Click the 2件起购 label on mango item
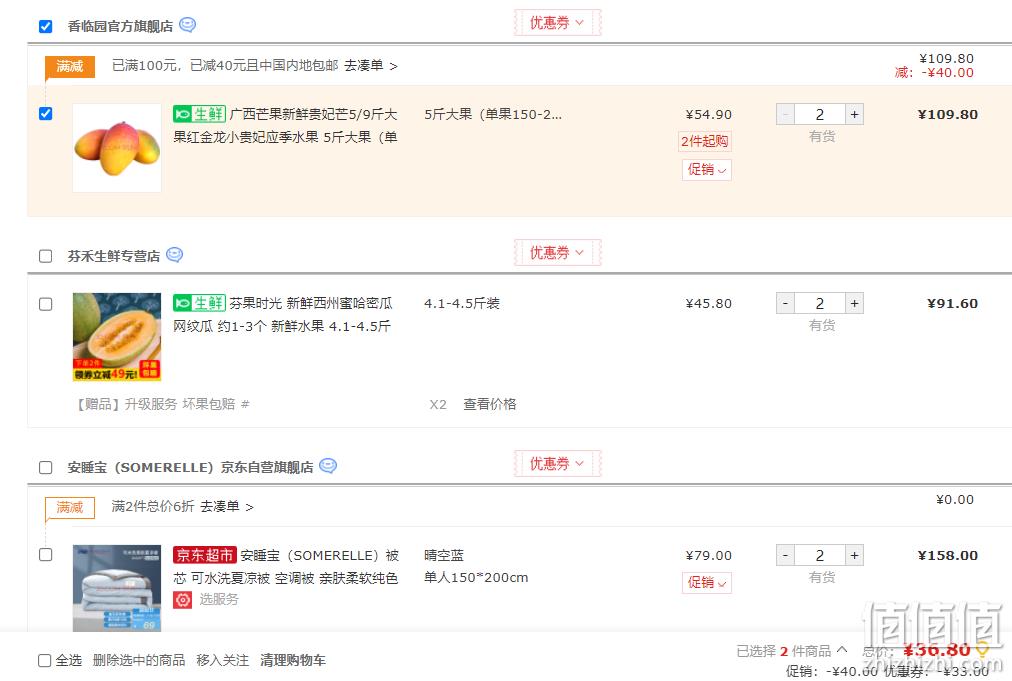 705,141
